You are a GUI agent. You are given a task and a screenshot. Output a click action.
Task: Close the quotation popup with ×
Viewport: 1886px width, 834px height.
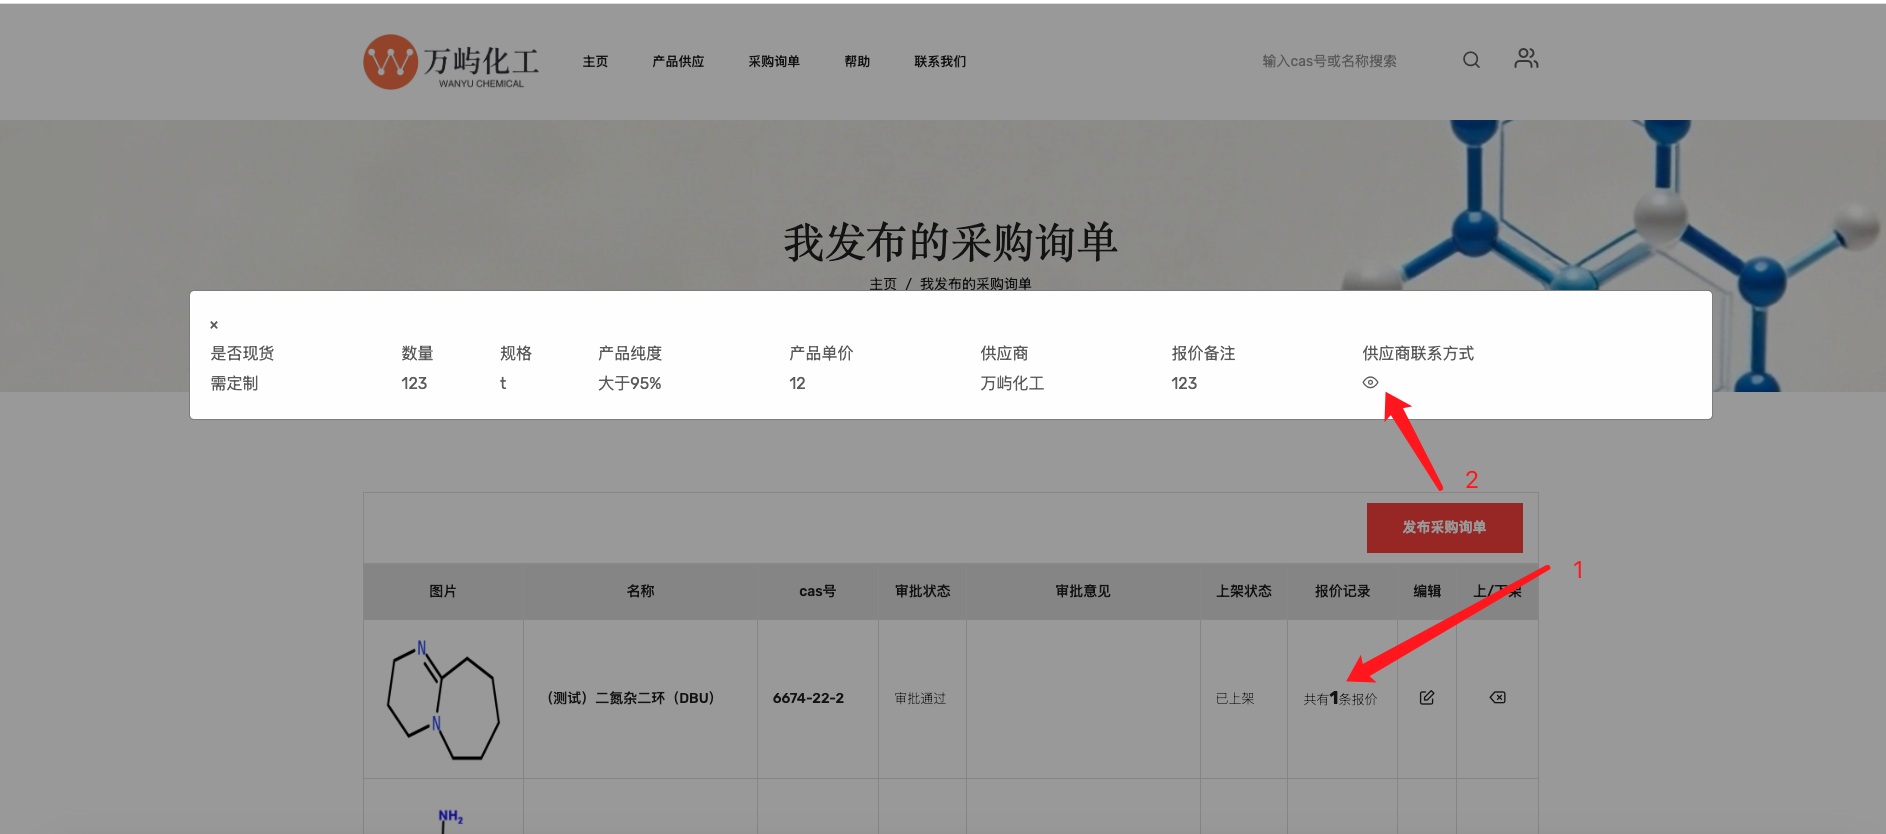point(214,325)
